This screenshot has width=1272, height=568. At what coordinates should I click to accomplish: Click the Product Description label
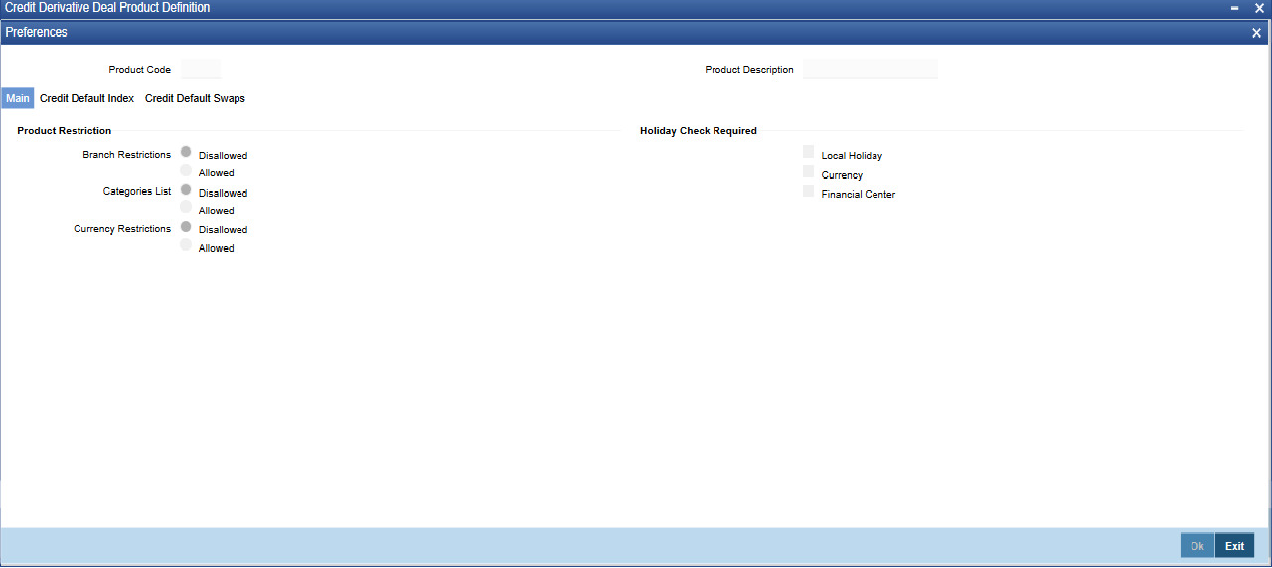[x=750, y=70]
